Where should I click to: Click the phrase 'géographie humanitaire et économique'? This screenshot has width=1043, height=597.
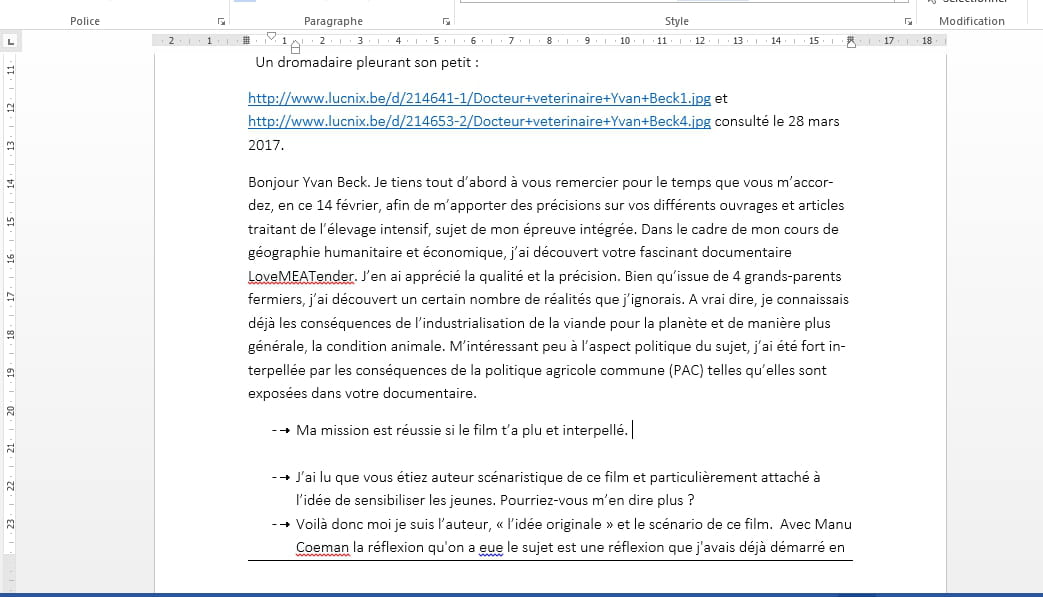[376, 253]
